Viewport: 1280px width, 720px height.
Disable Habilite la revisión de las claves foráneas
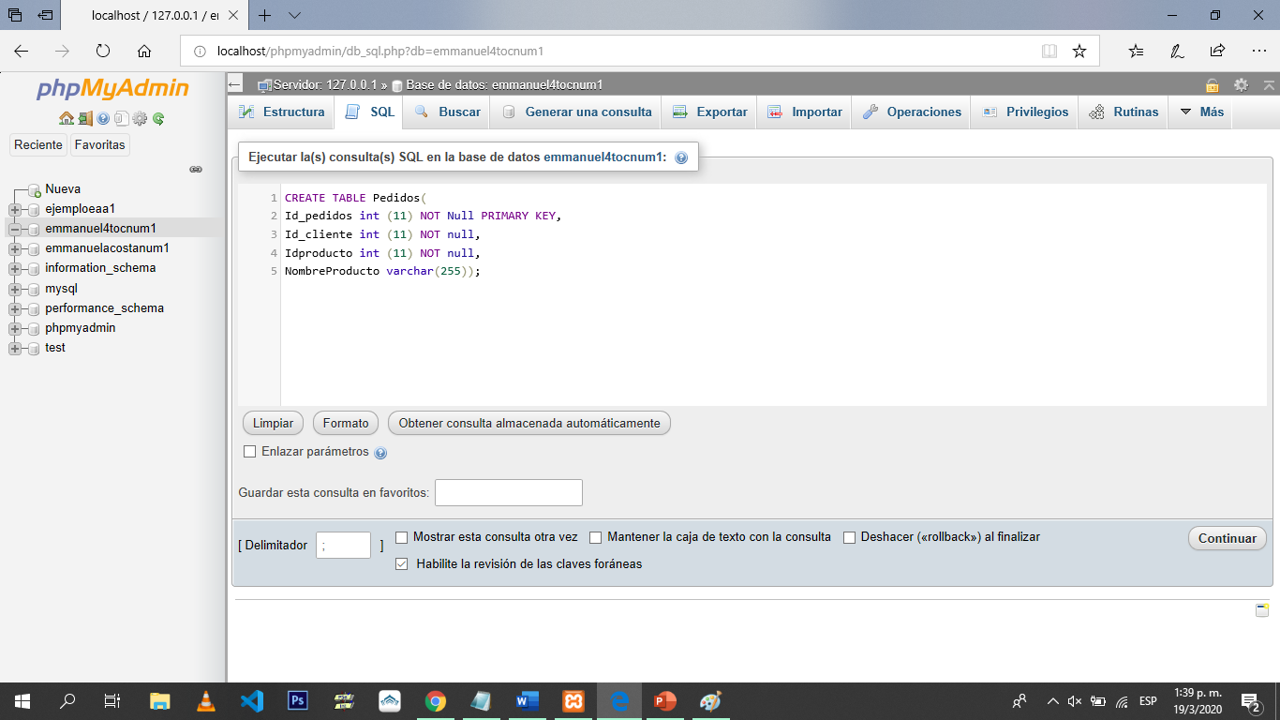click(401, 563)
